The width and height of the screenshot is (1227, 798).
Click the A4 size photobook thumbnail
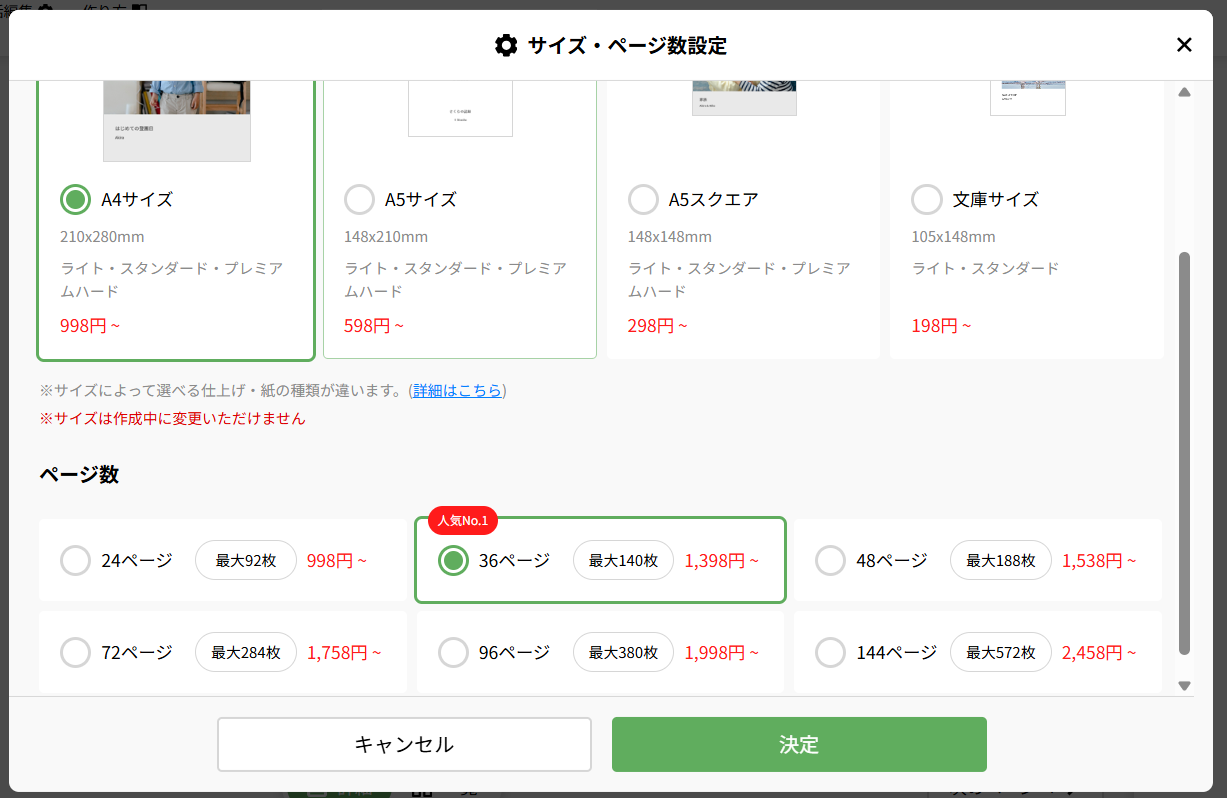(x=176, y=122)
